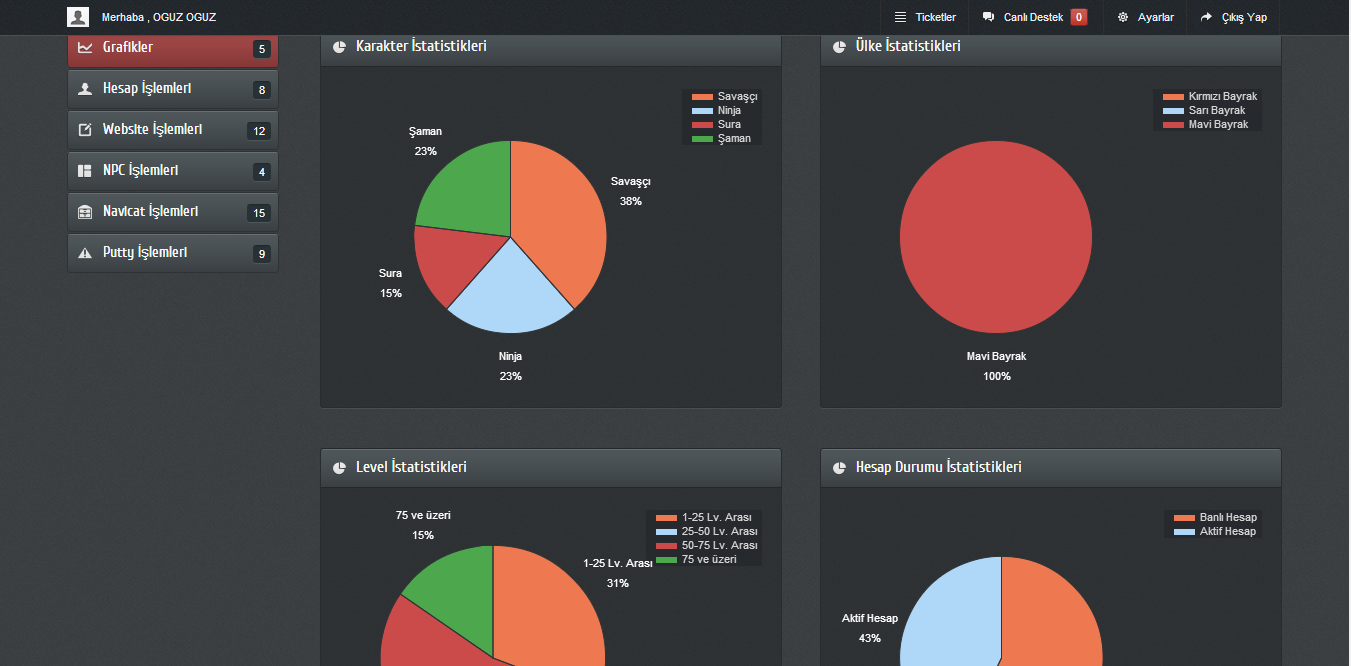
Task: Click the Savaşçı orange legend swatch
Action: [702, 97]
